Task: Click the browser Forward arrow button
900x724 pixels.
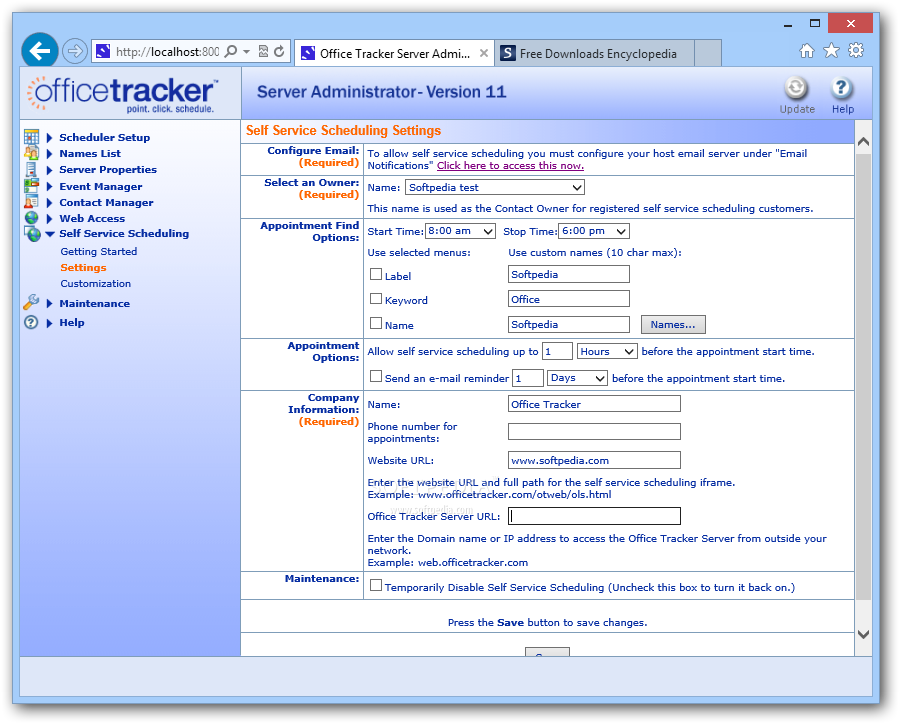Action: [75, 52]
